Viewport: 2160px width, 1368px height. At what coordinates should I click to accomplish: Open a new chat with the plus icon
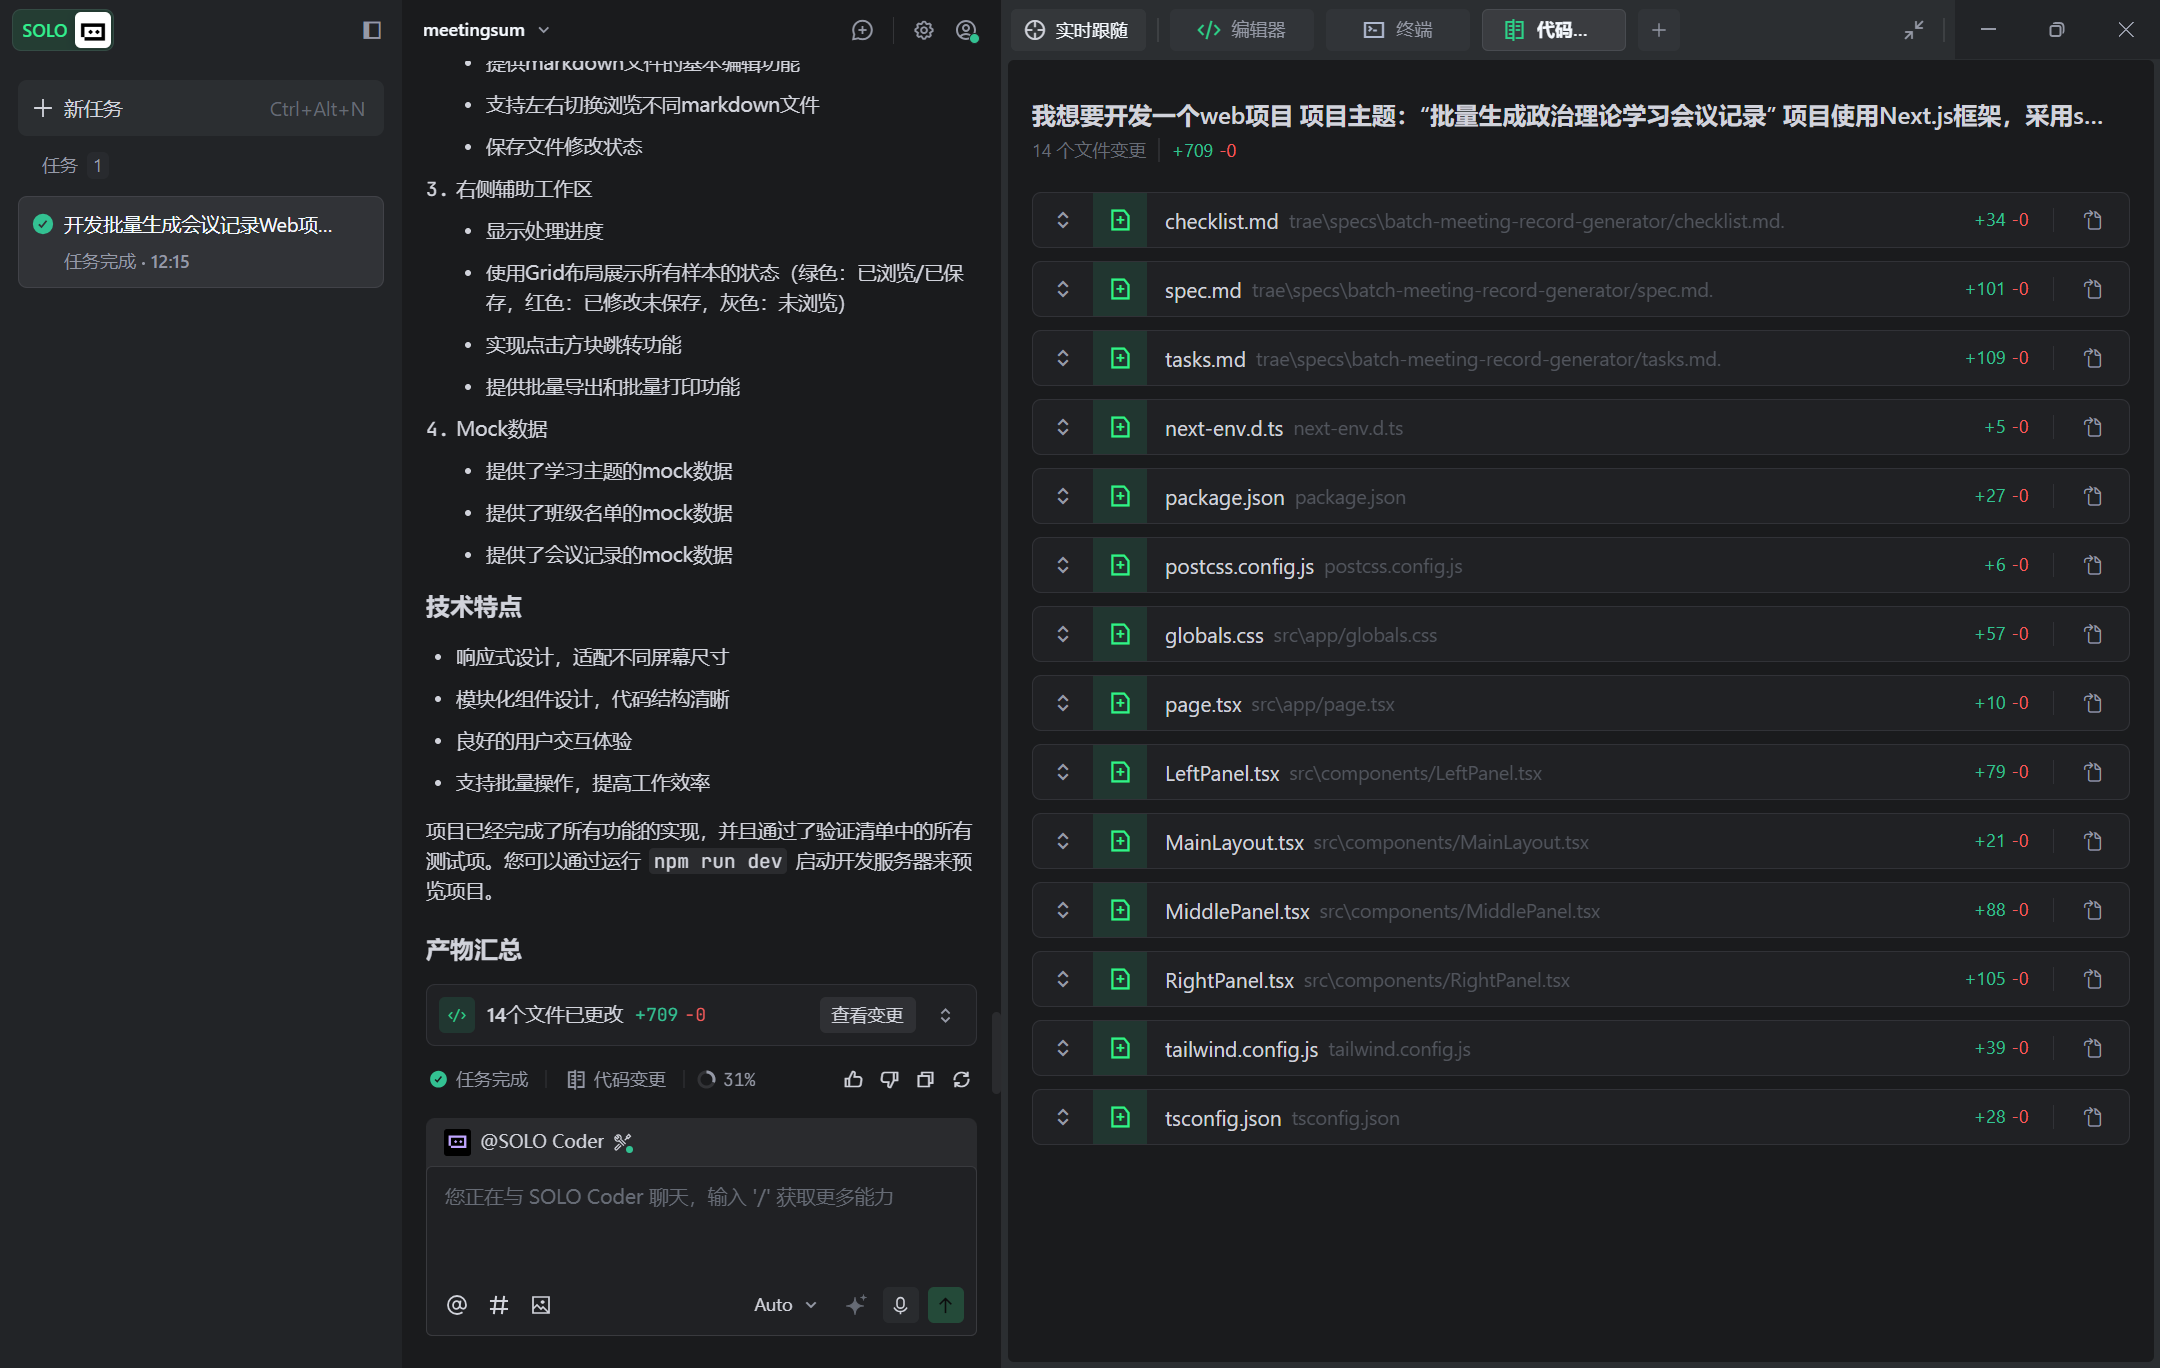pyautogui.click(x=861, y=30)
